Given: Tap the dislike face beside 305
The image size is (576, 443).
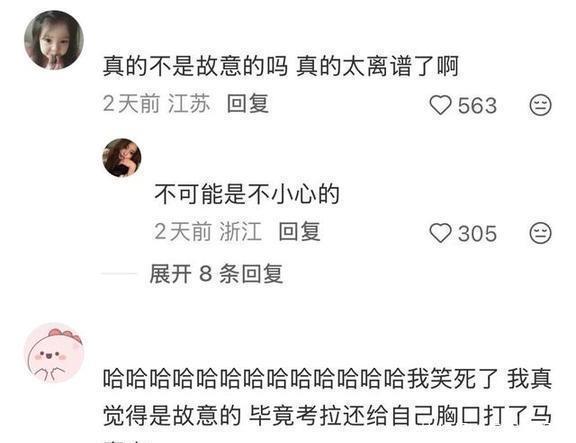Looking at the screenshot, I should point(540,233).
